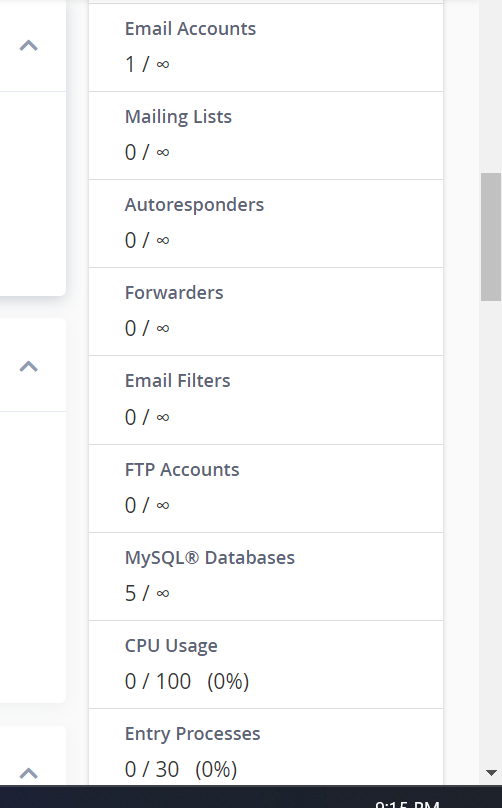Collapse the middle panel using its chevron
Viewport: 502px width, 808px height.
(x=29, y=366)
